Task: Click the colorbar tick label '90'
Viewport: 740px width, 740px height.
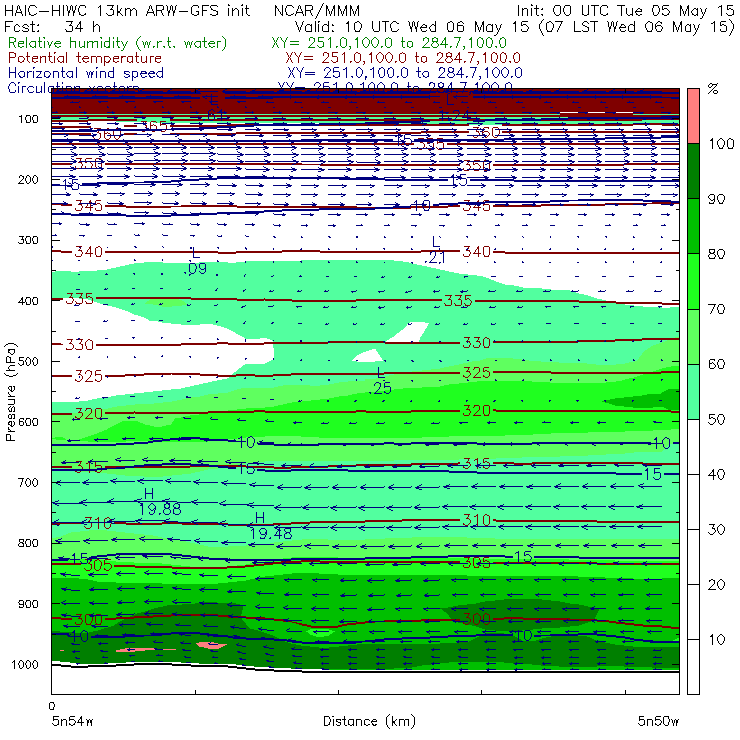Action: (x=716, y=199)
